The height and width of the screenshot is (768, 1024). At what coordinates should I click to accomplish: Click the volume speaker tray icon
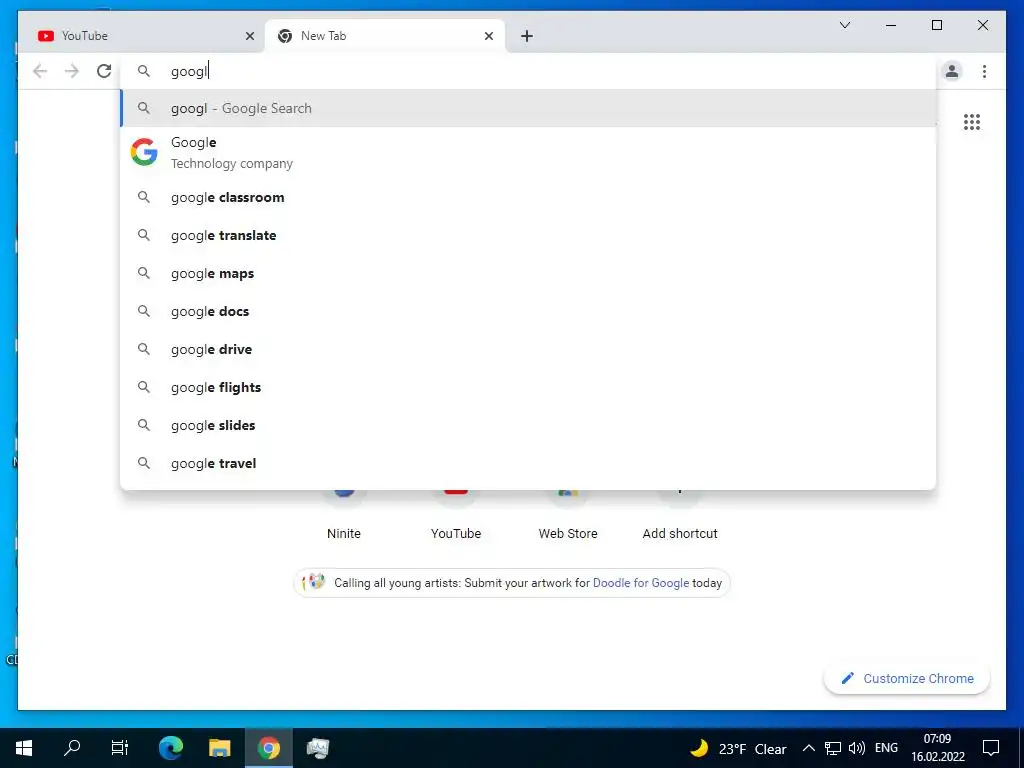pos(857,748)
